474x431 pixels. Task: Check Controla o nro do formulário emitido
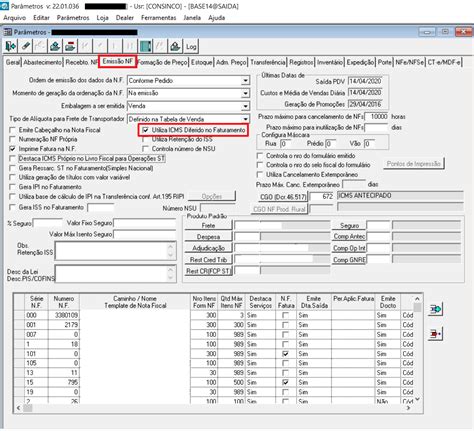(x=260, y=156)
